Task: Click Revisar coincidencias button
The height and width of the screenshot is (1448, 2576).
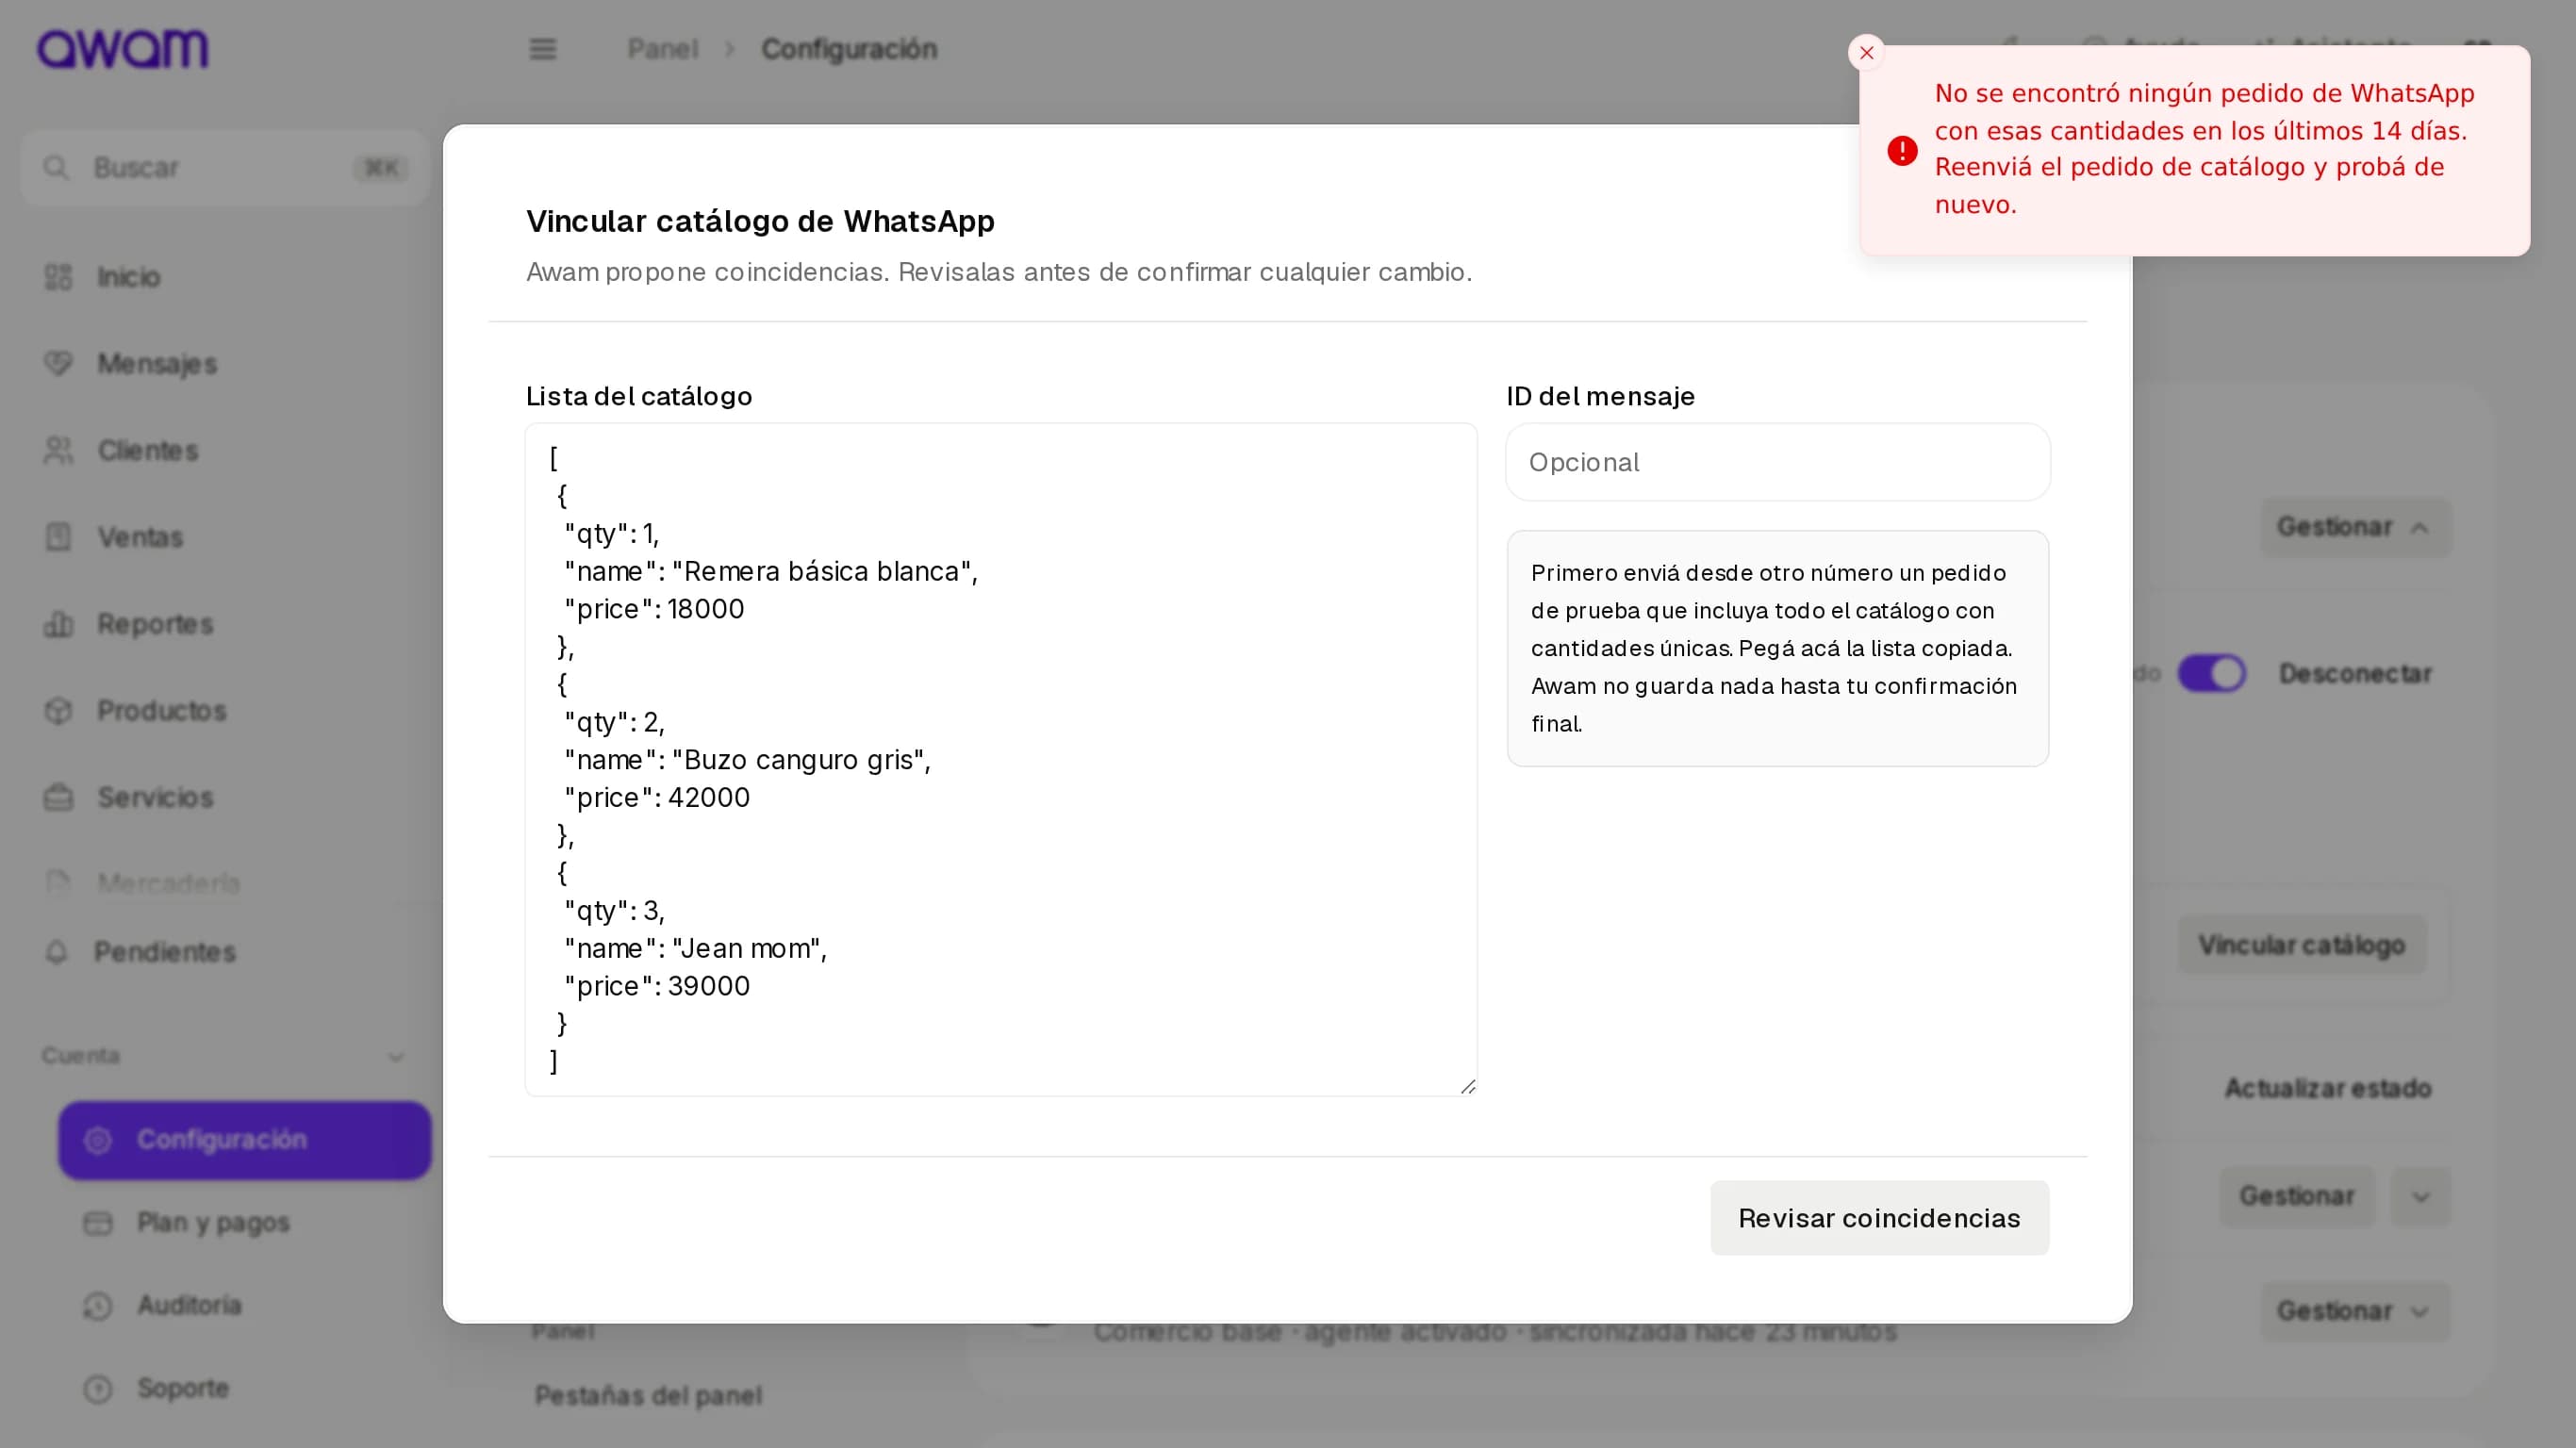Action: pos(1879,1218)
